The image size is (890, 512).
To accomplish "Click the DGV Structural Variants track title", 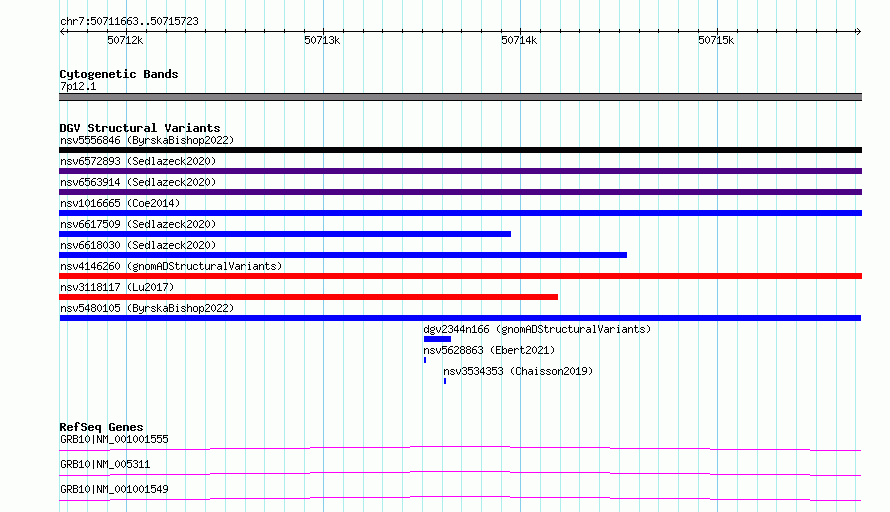I will coord(140,128).
